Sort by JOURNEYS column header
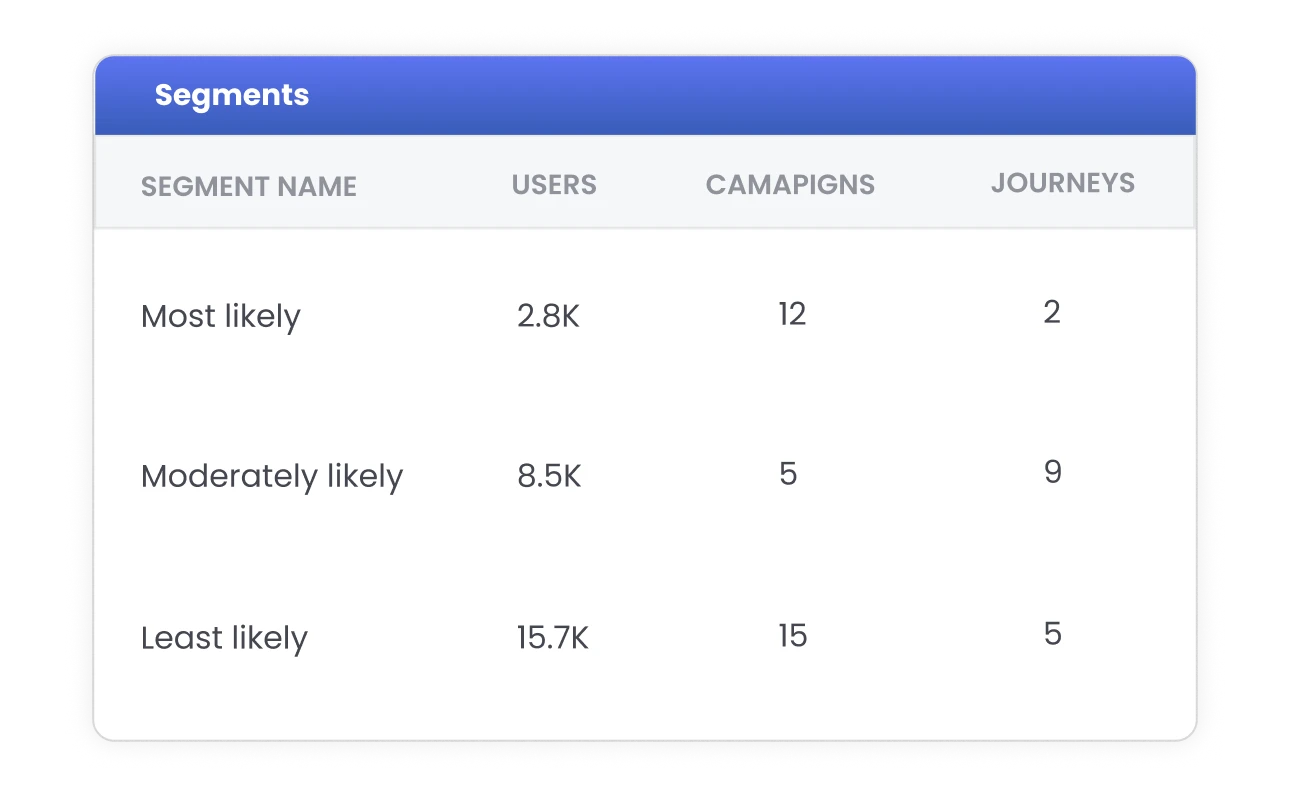The height and width of the screenshot is (796, 1290). [1063, 183]
